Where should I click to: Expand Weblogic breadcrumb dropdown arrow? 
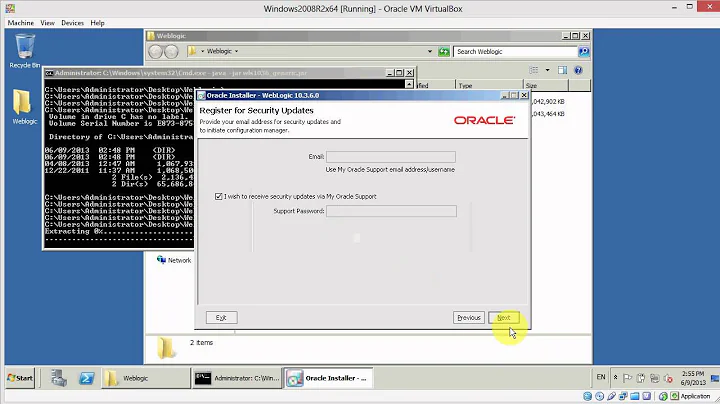236,51
